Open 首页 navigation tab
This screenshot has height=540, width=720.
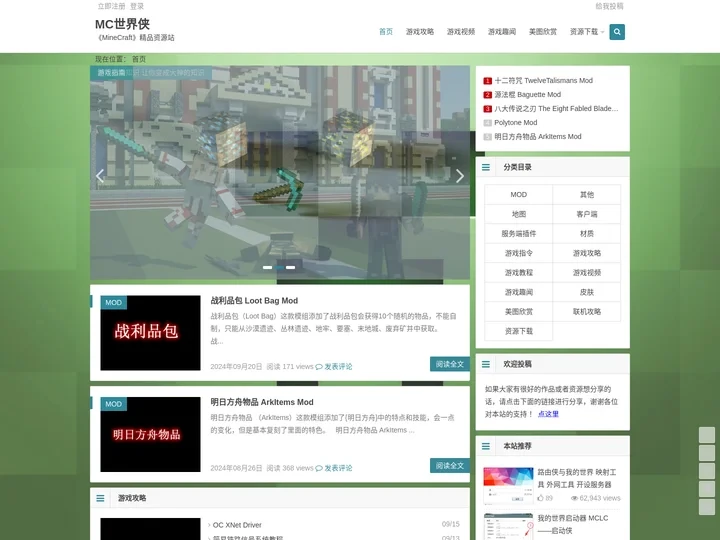[x=386, y=32]
